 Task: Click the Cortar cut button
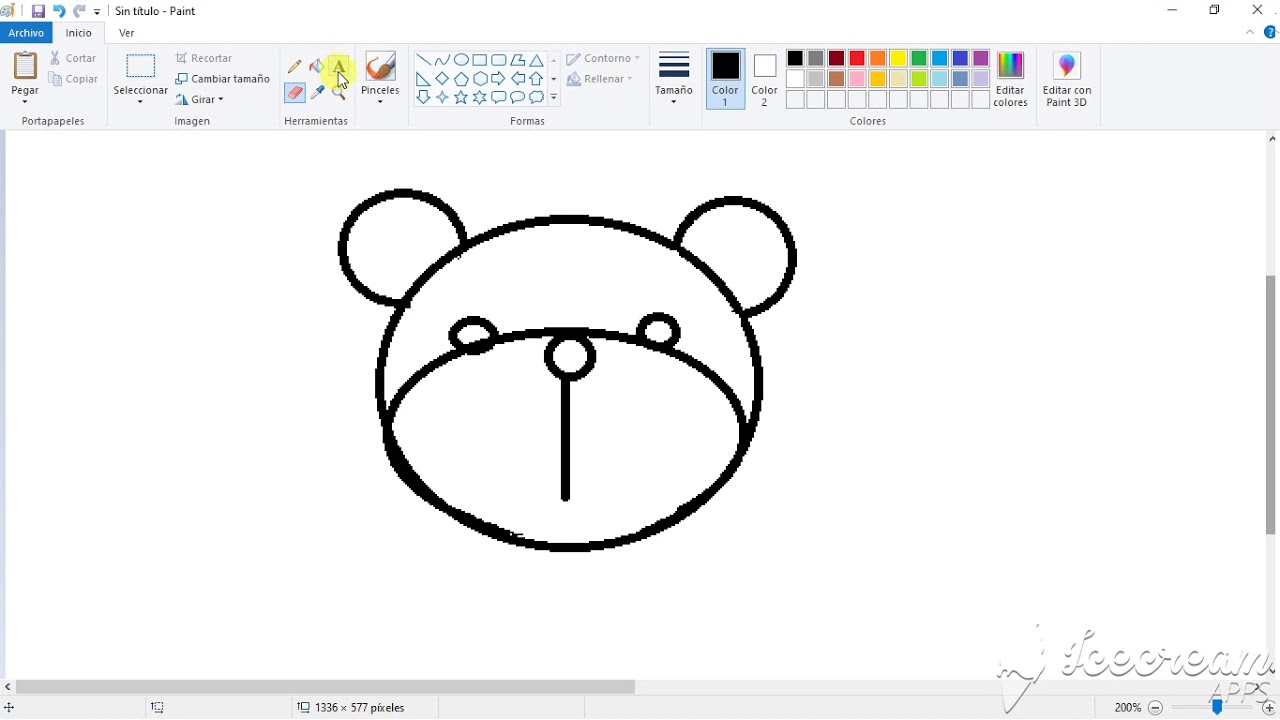point(74,58)
